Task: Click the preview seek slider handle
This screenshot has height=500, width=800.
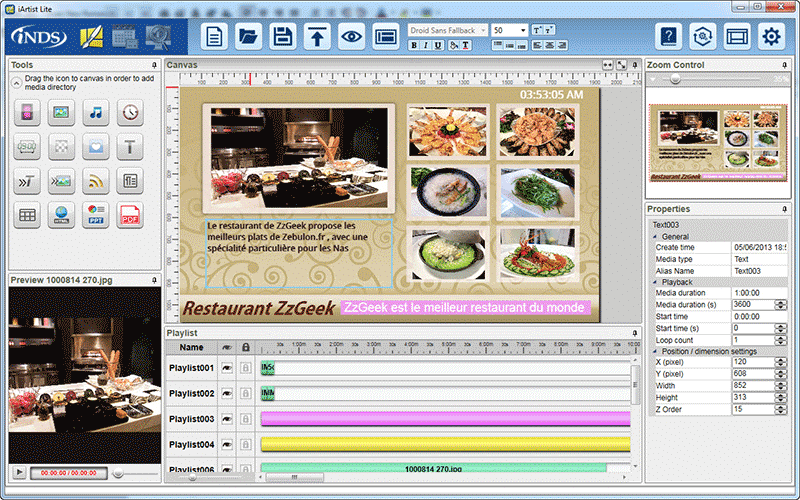Action: click(118, 473)
